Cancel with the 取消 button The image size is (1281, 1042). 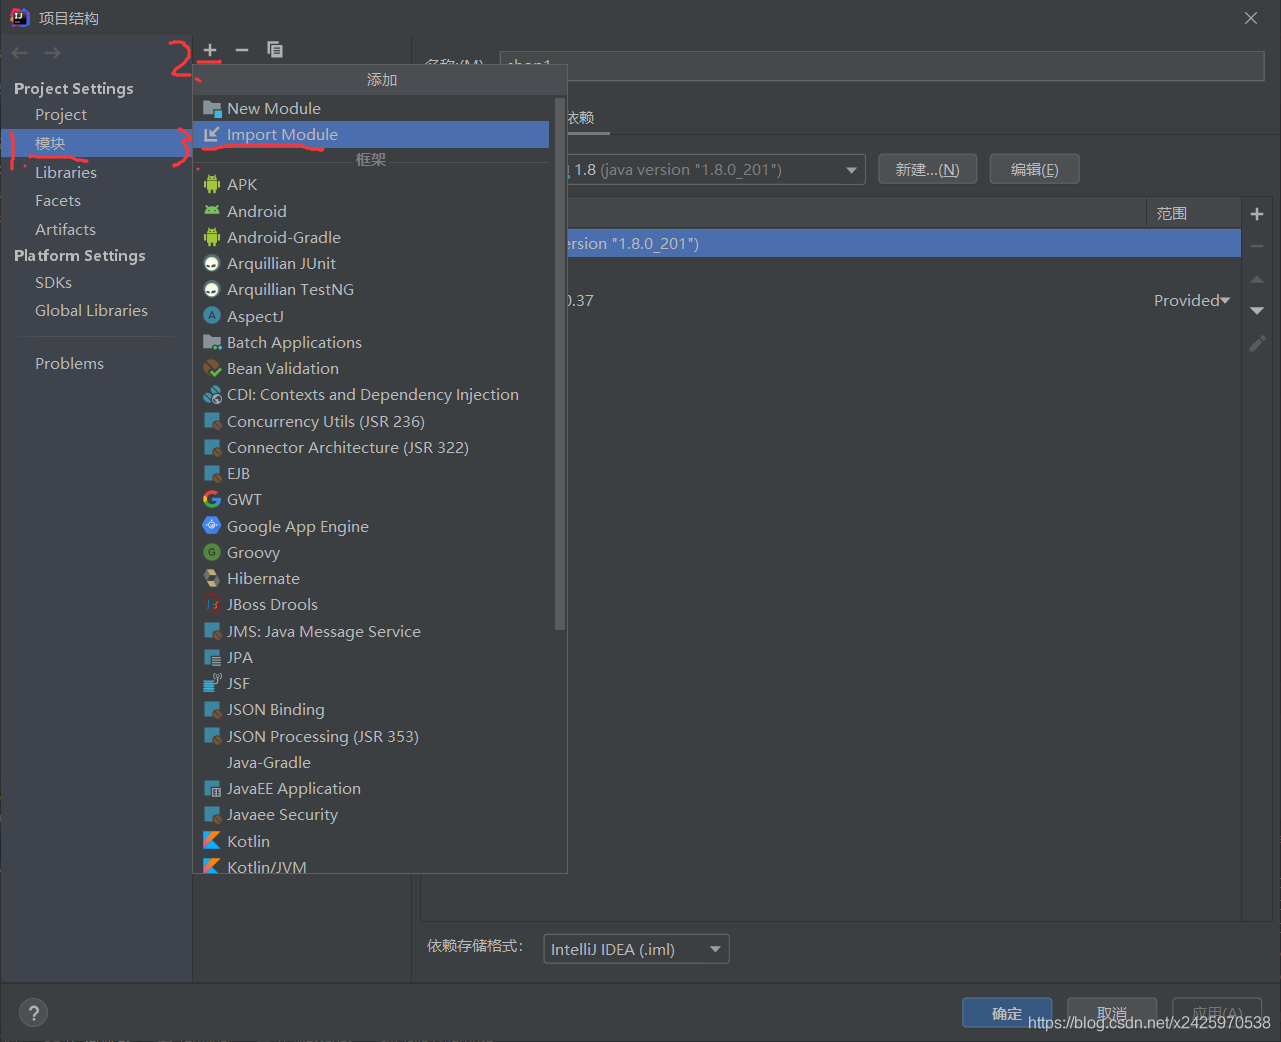pyautogui.click(x=1112, y=1013)
